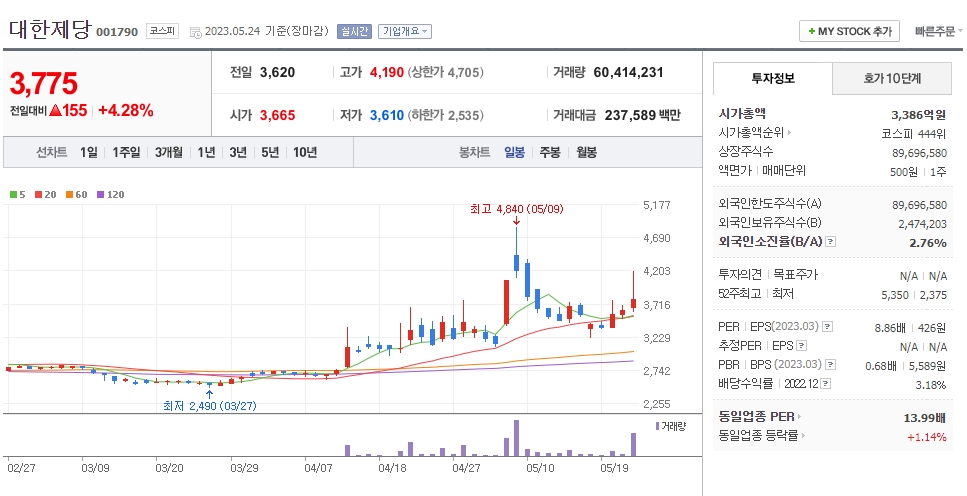This screenshot has width=967, height=496.
Task: Click the 상한가 4,705 text
Action: pyautogui.click(x=446, y=73)
